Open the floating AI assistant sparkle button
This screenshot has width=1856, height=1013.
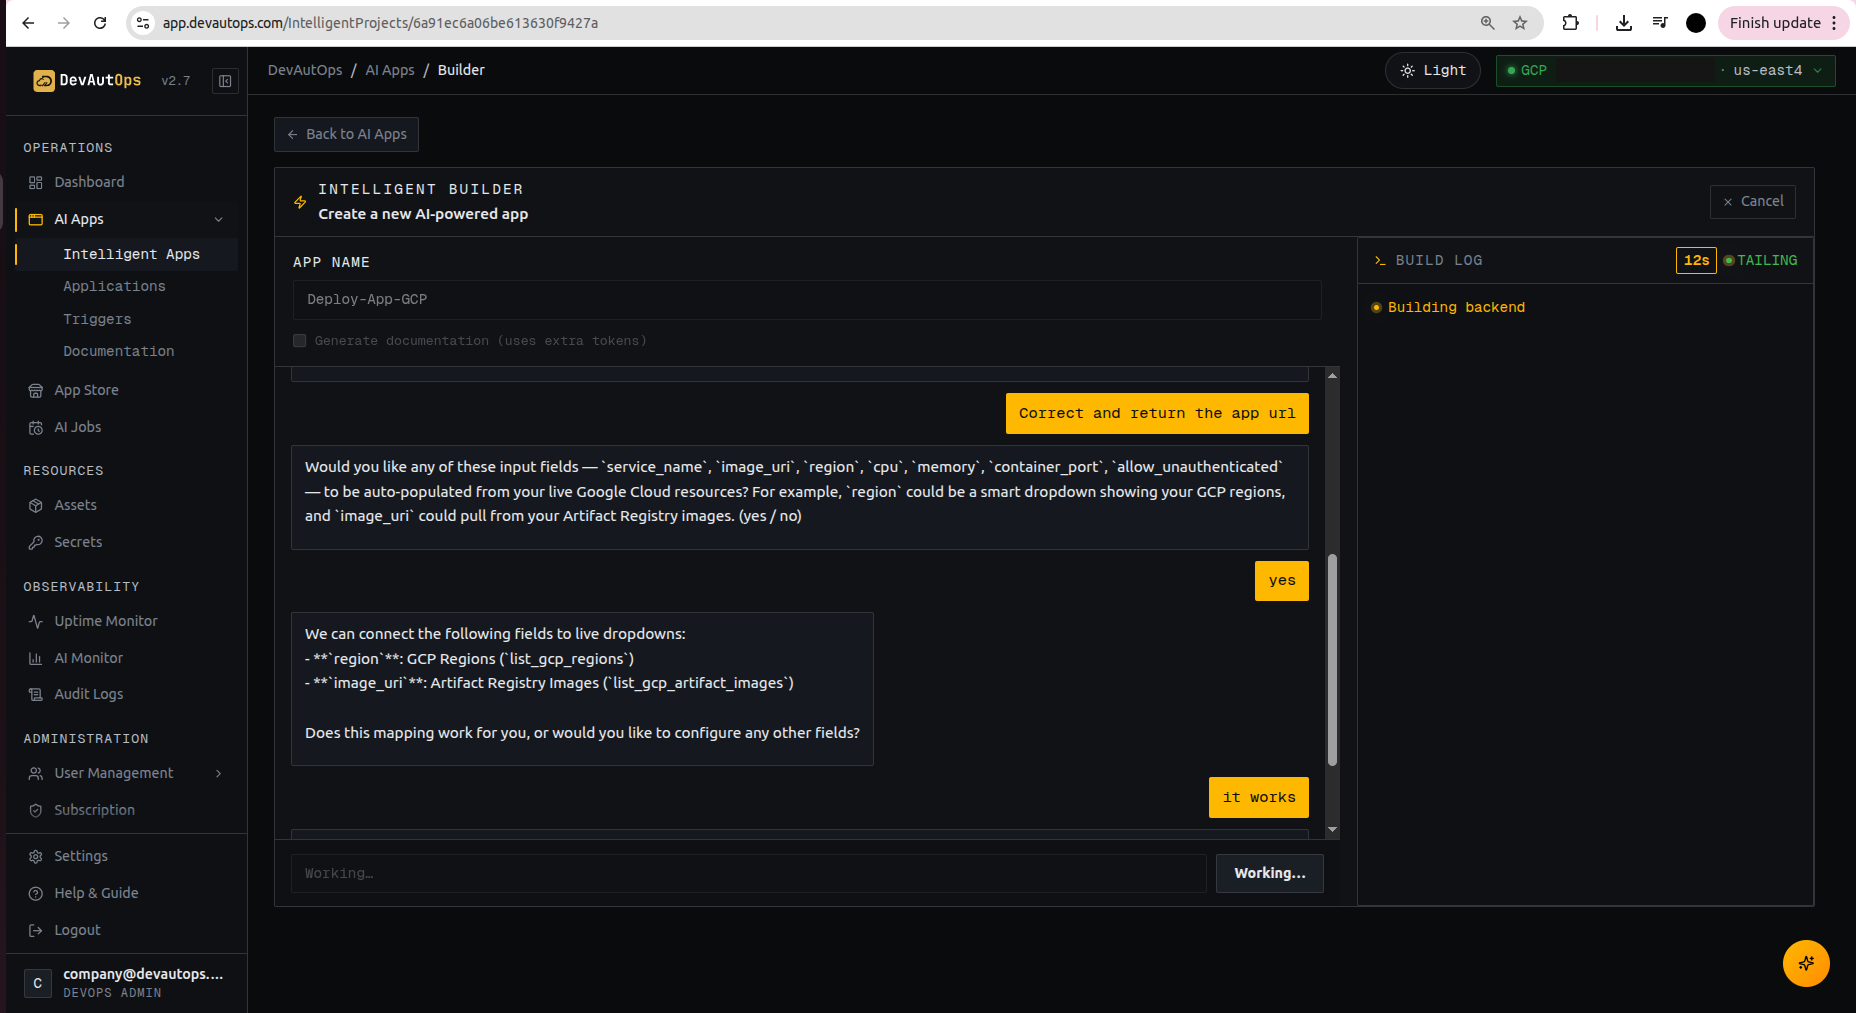pyautogui.click(x=1806, y=963)
